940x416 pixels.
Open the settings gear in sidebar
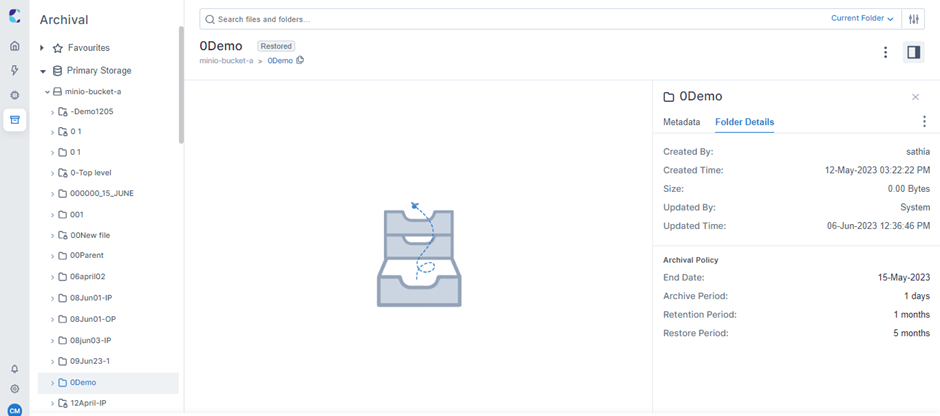(x=15, y=388)
